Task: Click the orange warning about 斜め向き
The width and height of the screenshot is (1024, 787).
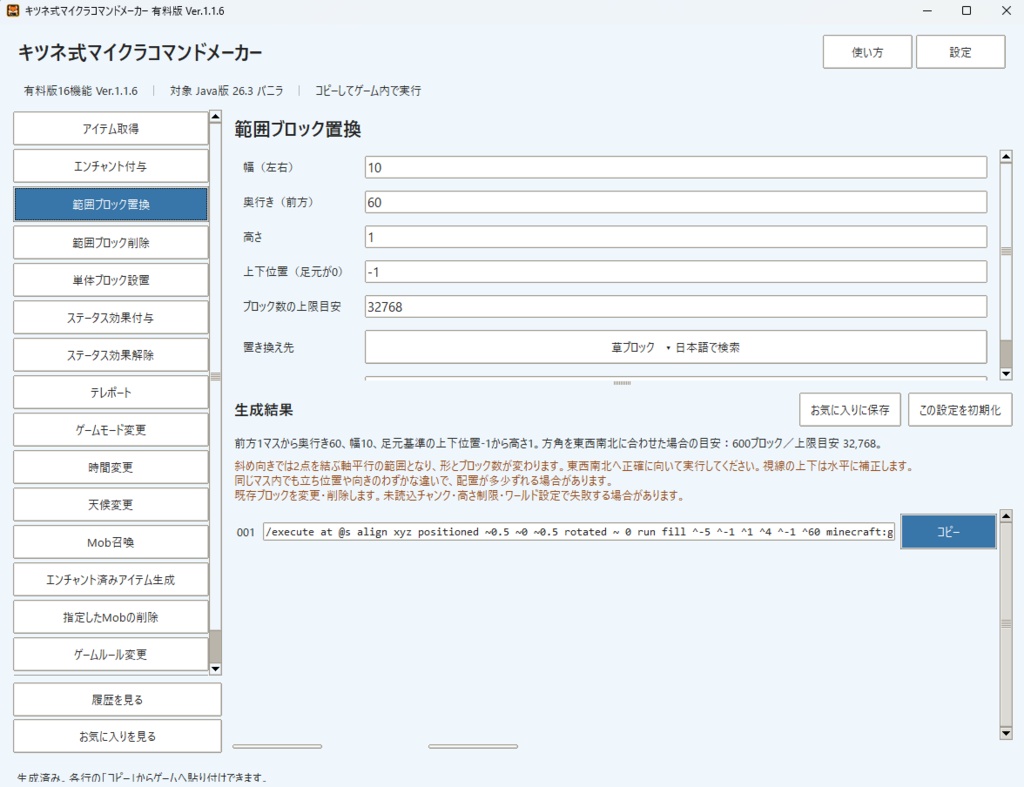Action: [x=573, y=466]
